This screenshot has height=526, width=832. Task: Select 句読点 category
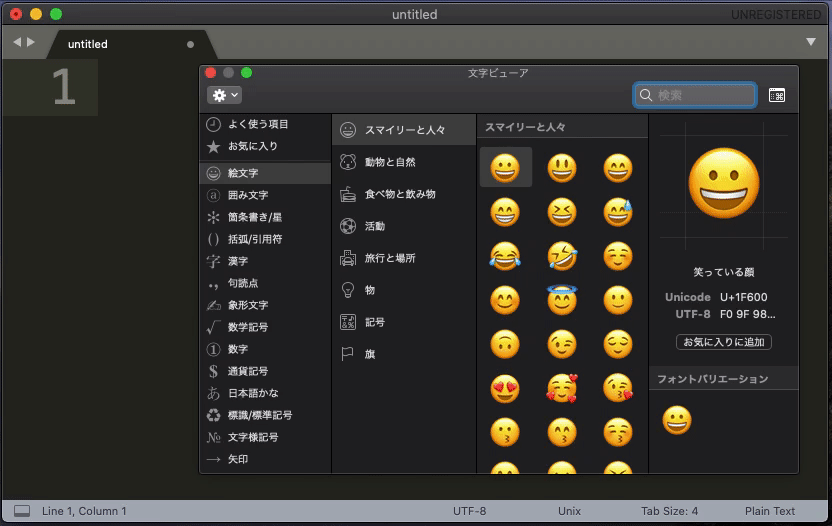click(265, 283)
